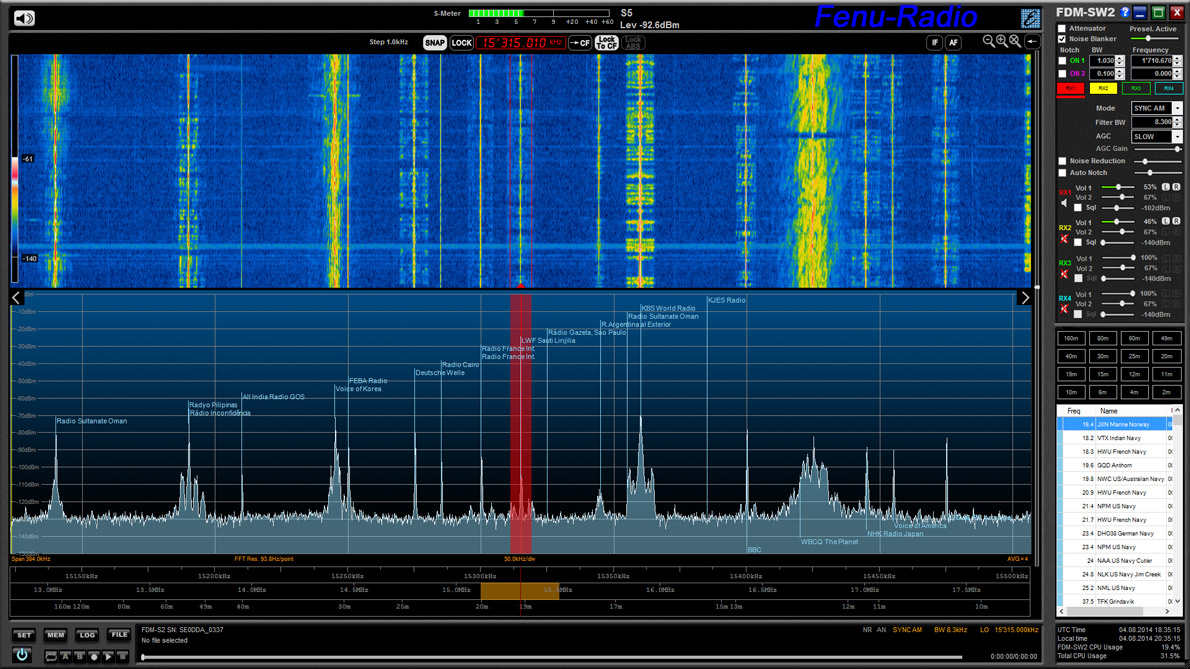Screen dimensions: 1190x669
Task: Switch audio display to AF mode
Action: point(953,43)
